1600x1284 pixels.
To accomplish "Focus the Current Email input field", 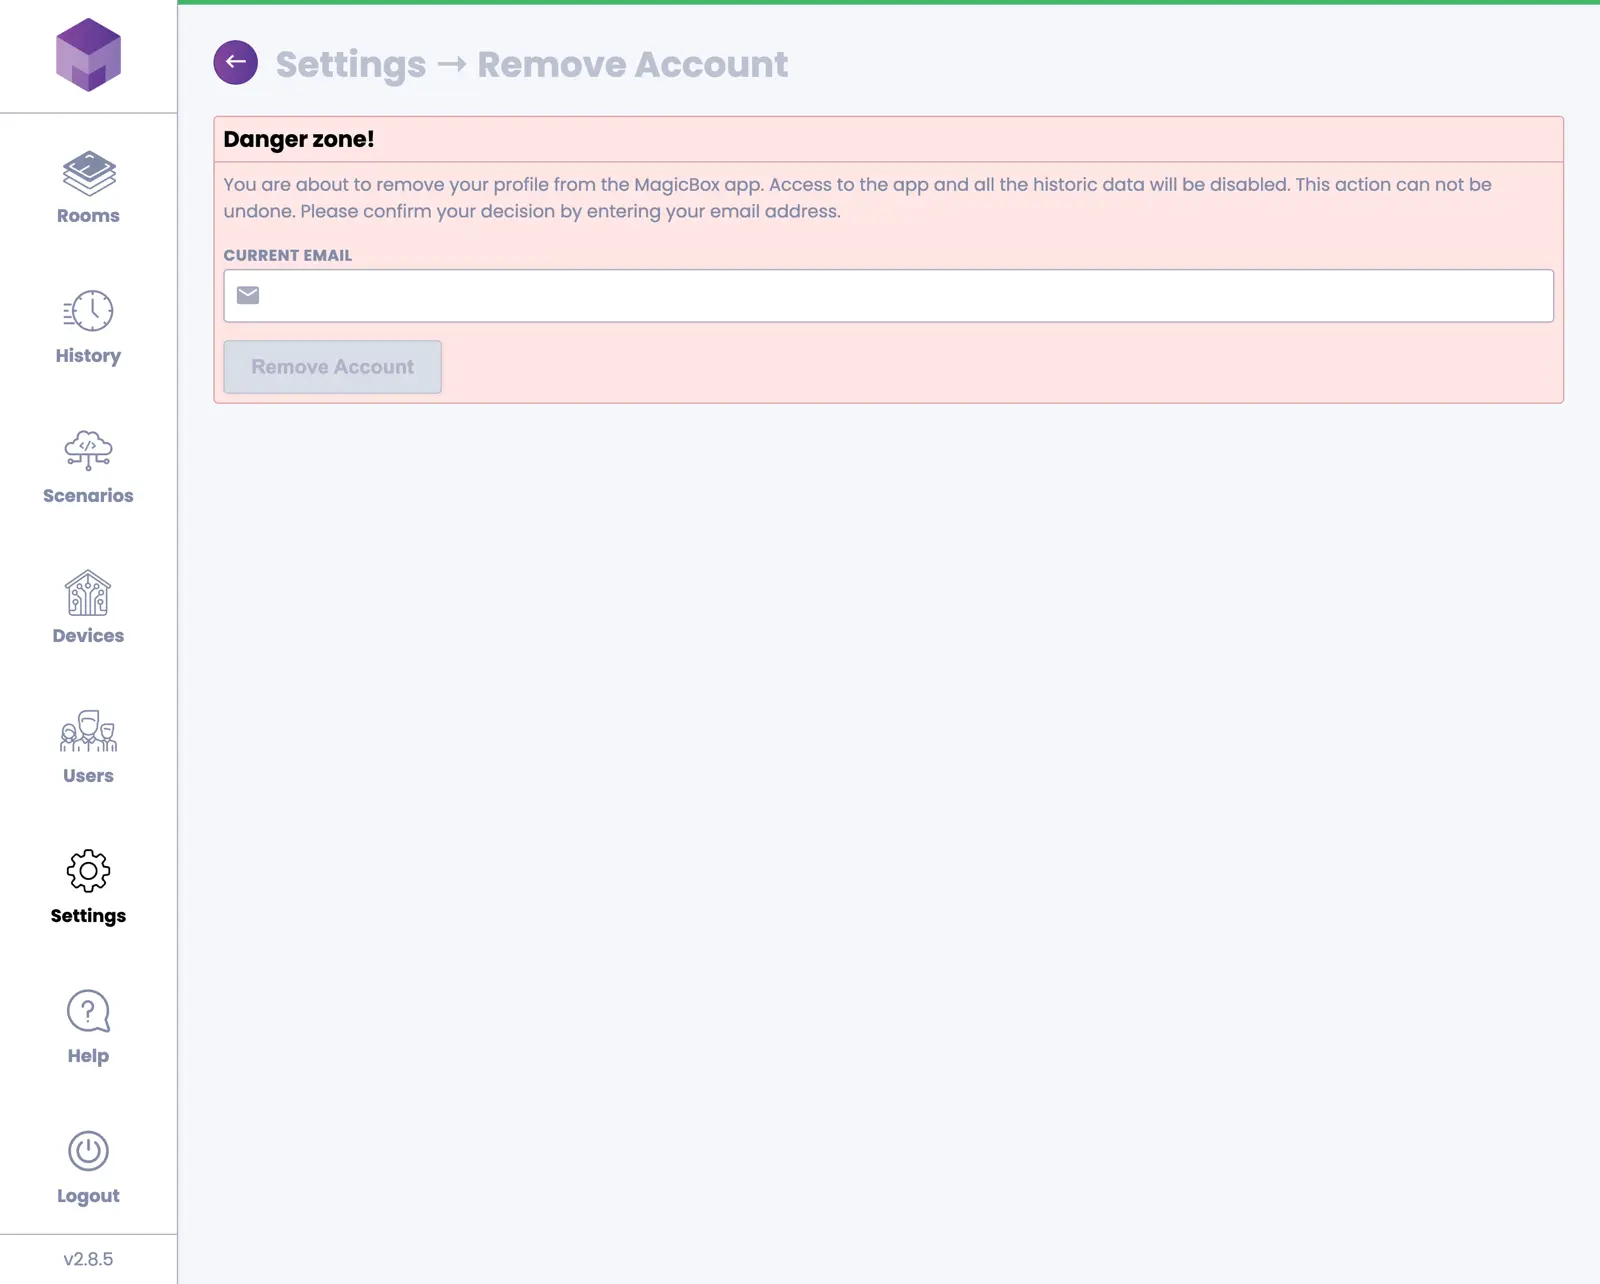I will 900,296.
